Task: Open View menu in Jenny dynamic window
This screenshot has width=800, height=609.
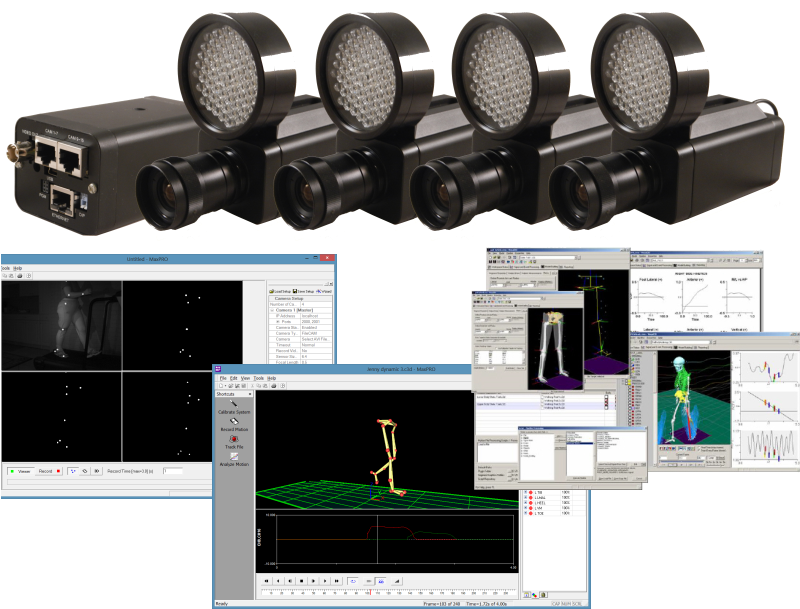Action: click(245, 378)
